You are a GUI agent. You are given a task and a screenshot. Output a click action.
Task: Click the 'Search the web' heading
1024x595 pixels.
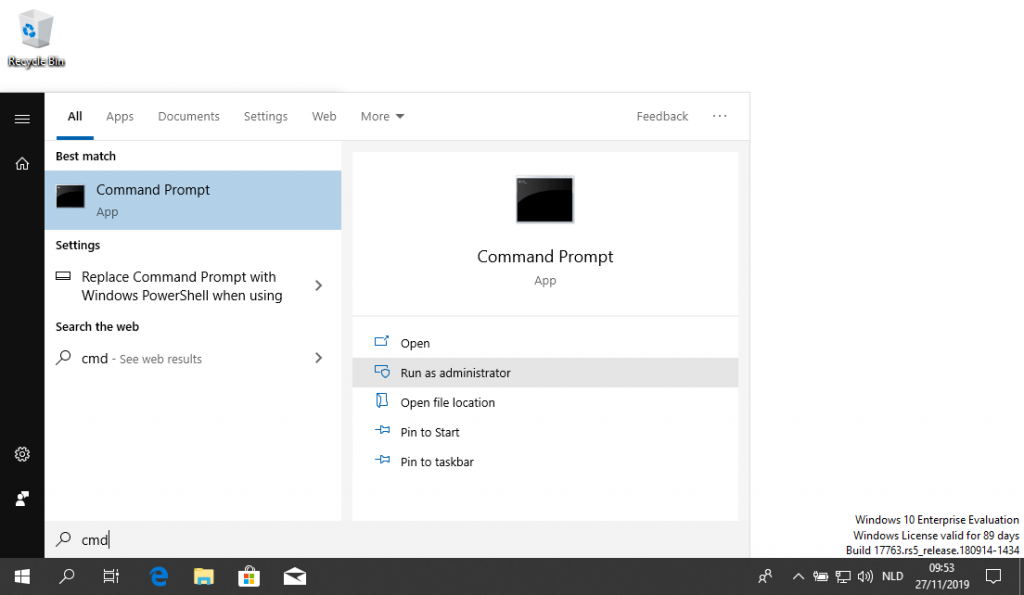97,327
